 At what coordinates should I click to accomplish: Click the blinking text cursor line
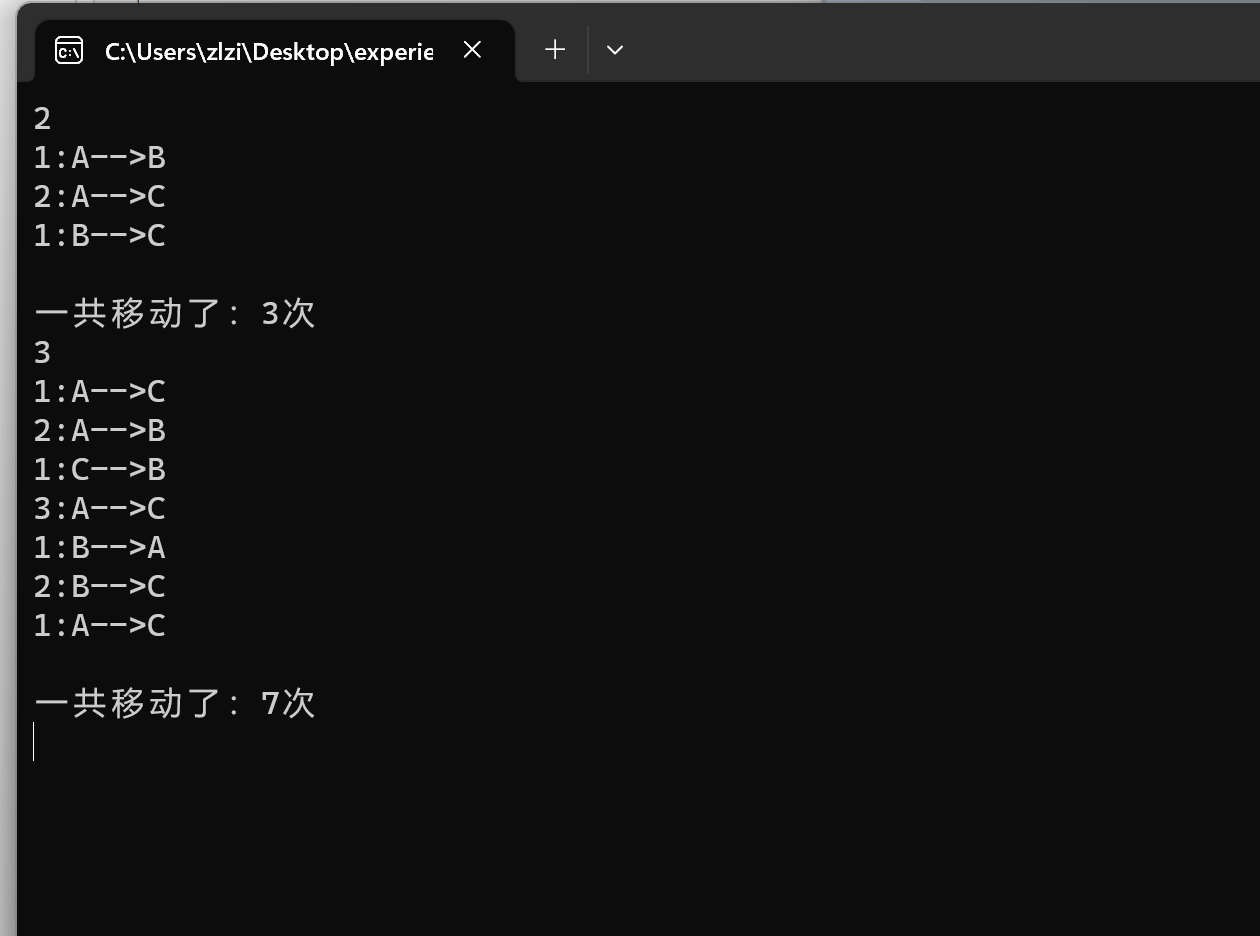[x=34, y=742]
